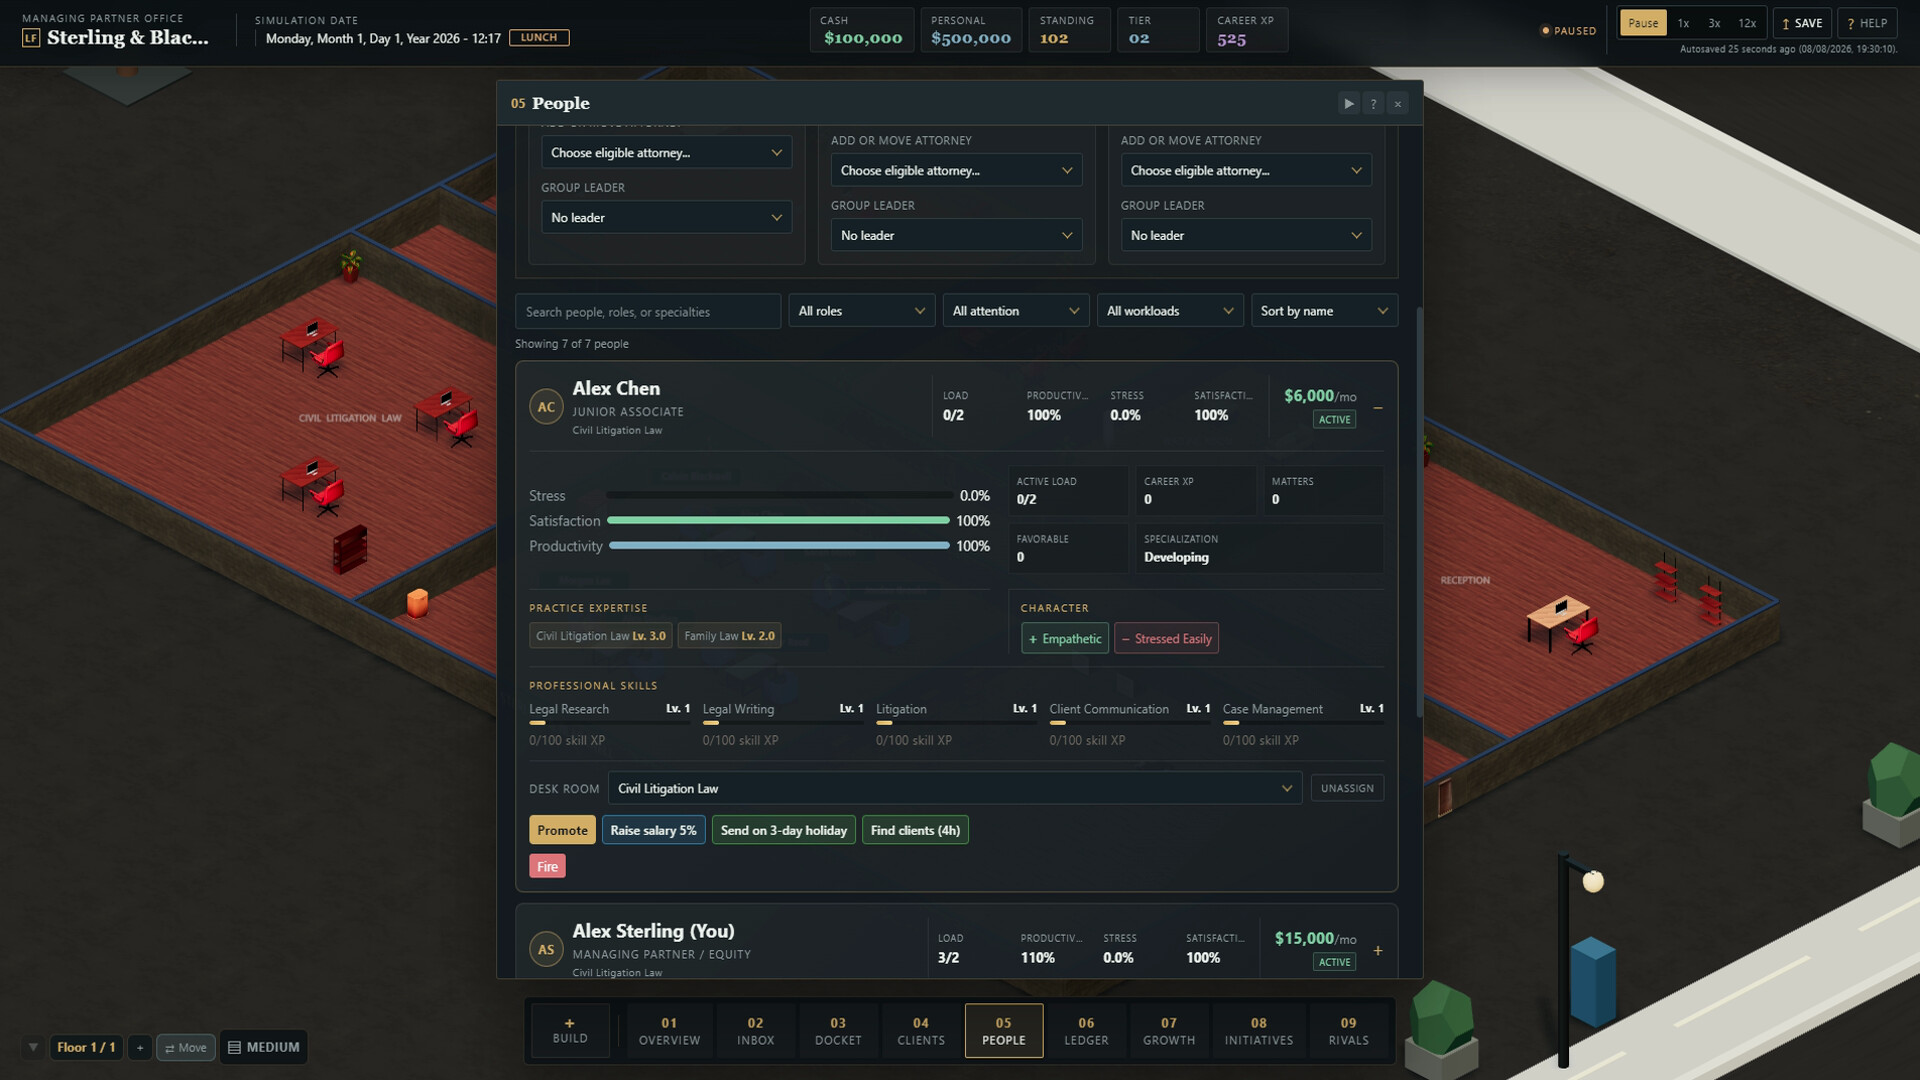The width and height of the screenshot is (1920, 1080).
Task: Open the All attention filter
Action: coord(1016,311)
